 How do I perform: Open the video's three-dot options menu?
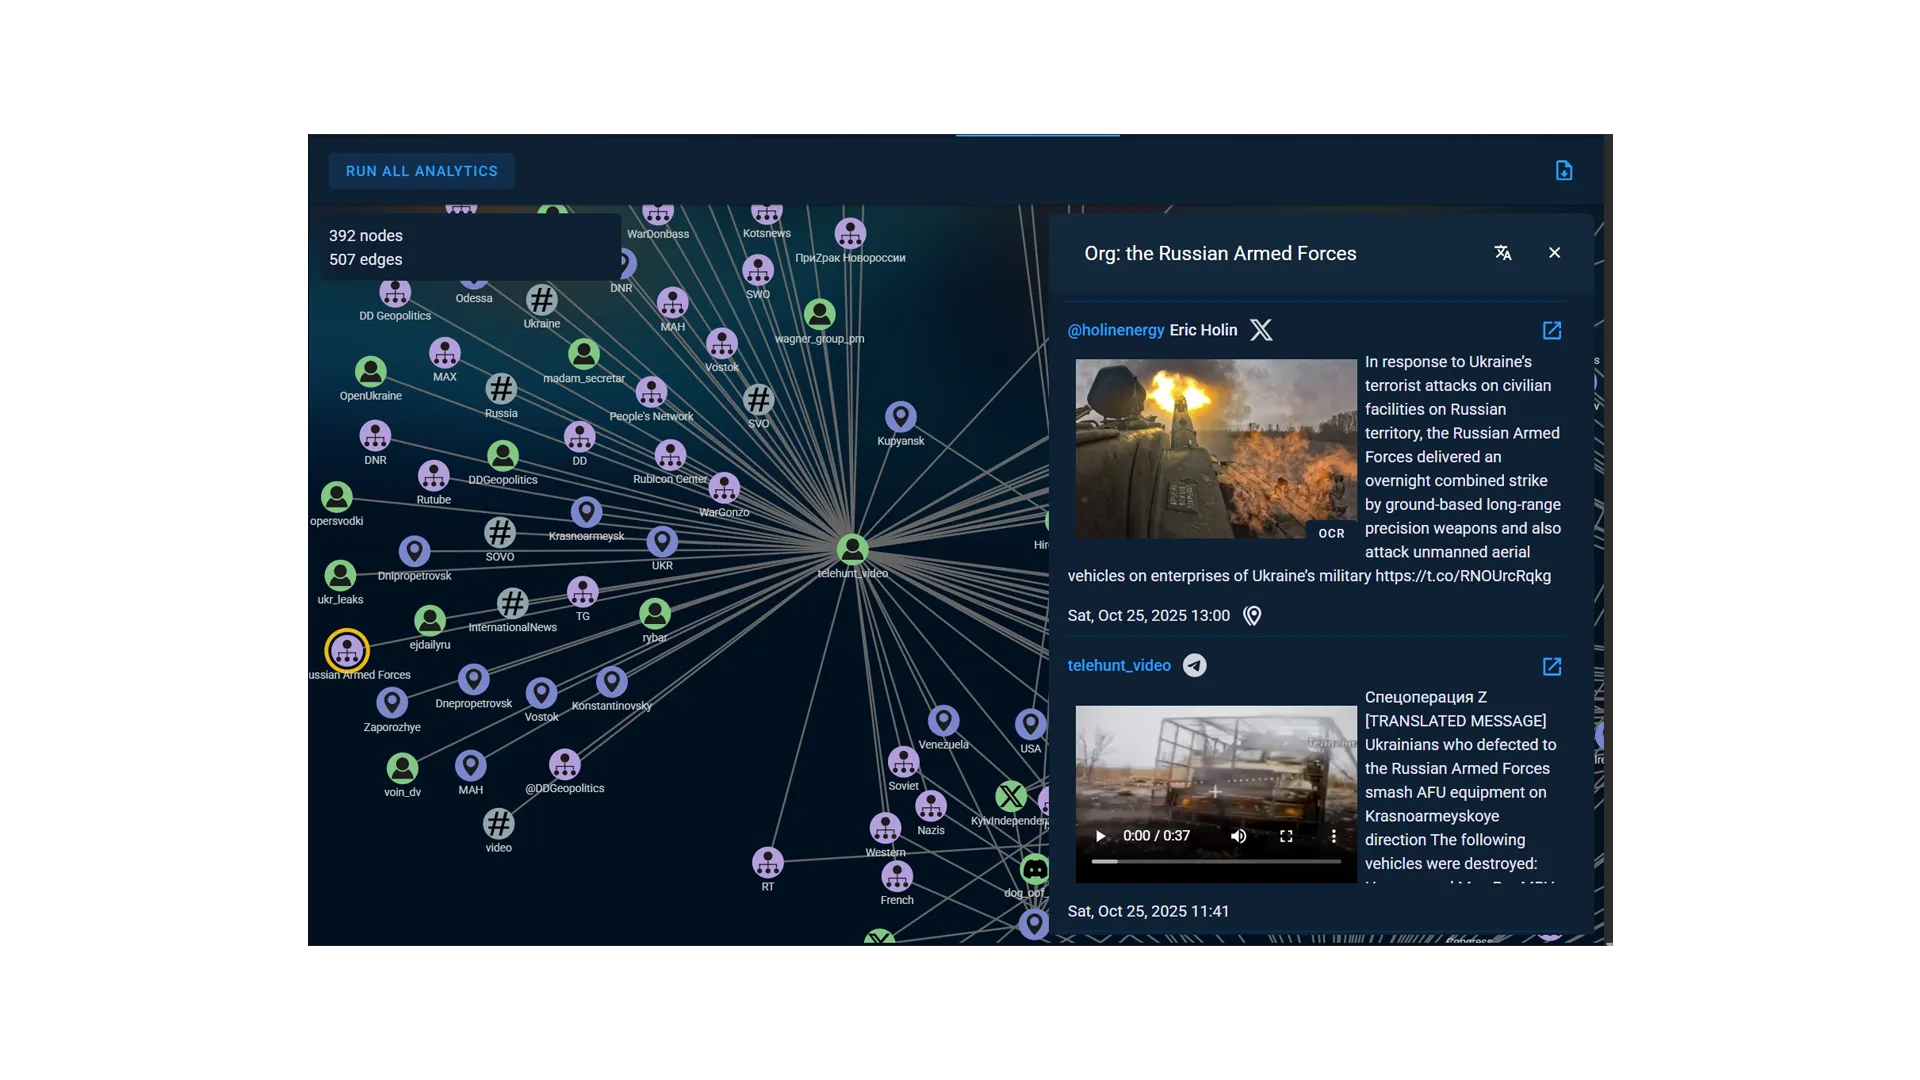coord(1333,836)
